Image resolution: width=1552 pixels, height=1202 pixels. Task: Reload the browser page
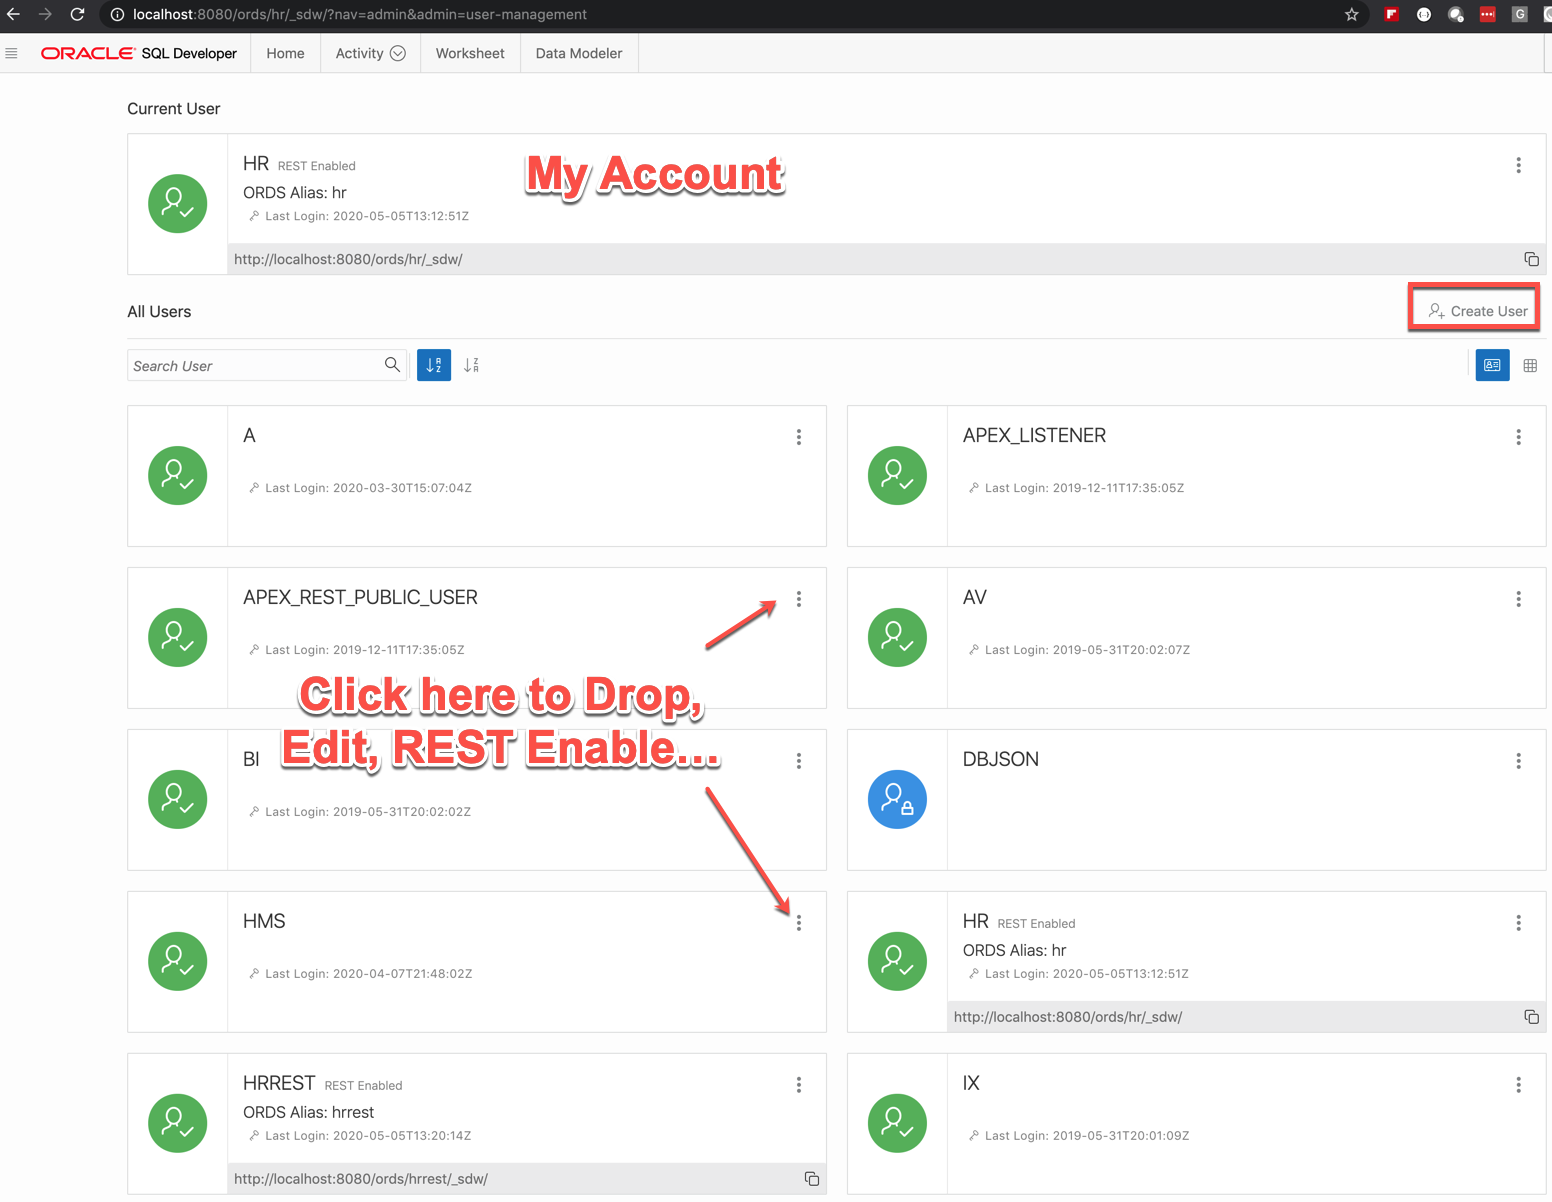point(77,14)
